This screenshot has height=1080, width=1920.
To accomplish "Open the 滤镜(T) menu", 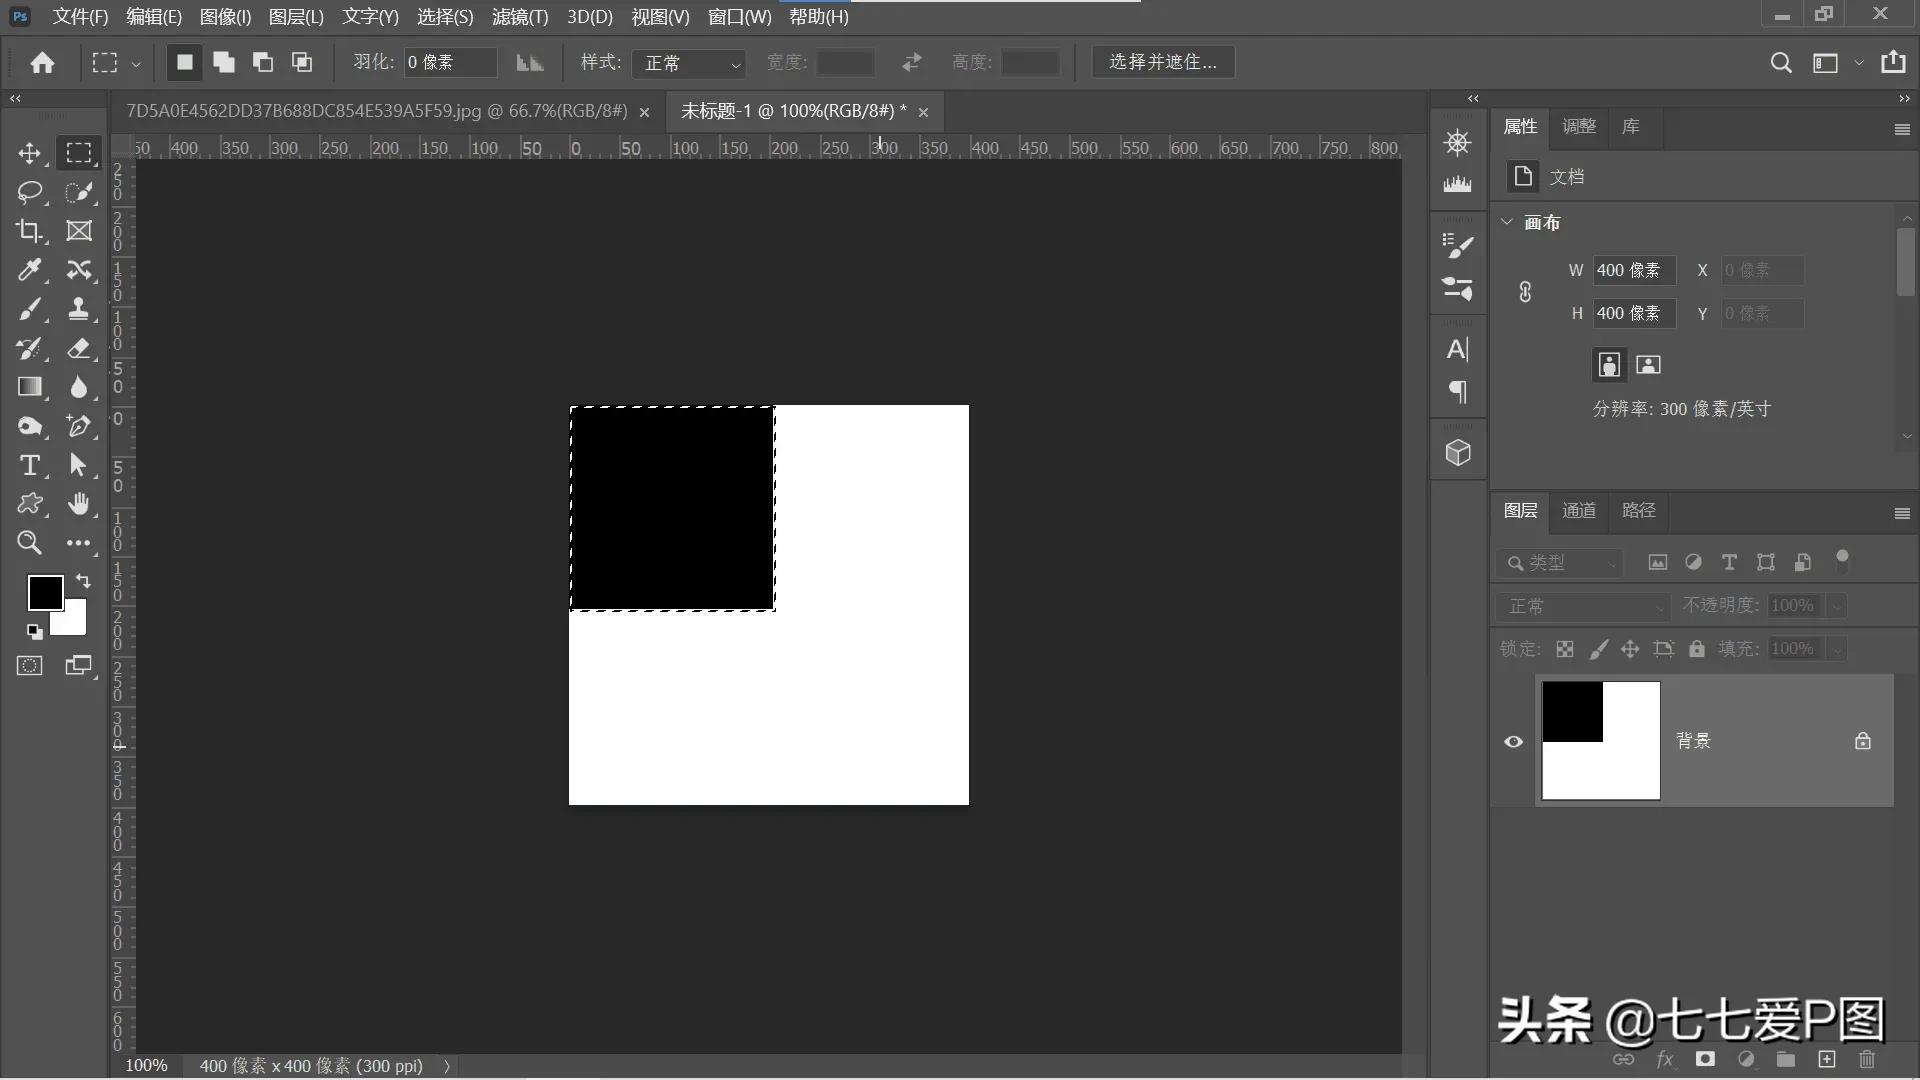I will click(x=520, y=17).
